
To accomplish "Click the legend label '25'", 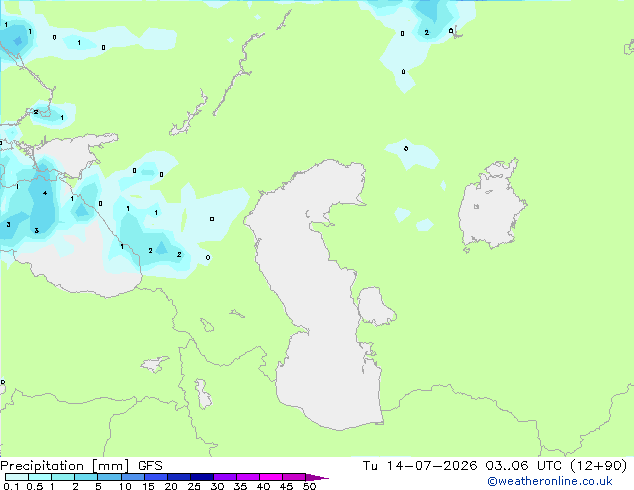I will (x=194, y=486).
